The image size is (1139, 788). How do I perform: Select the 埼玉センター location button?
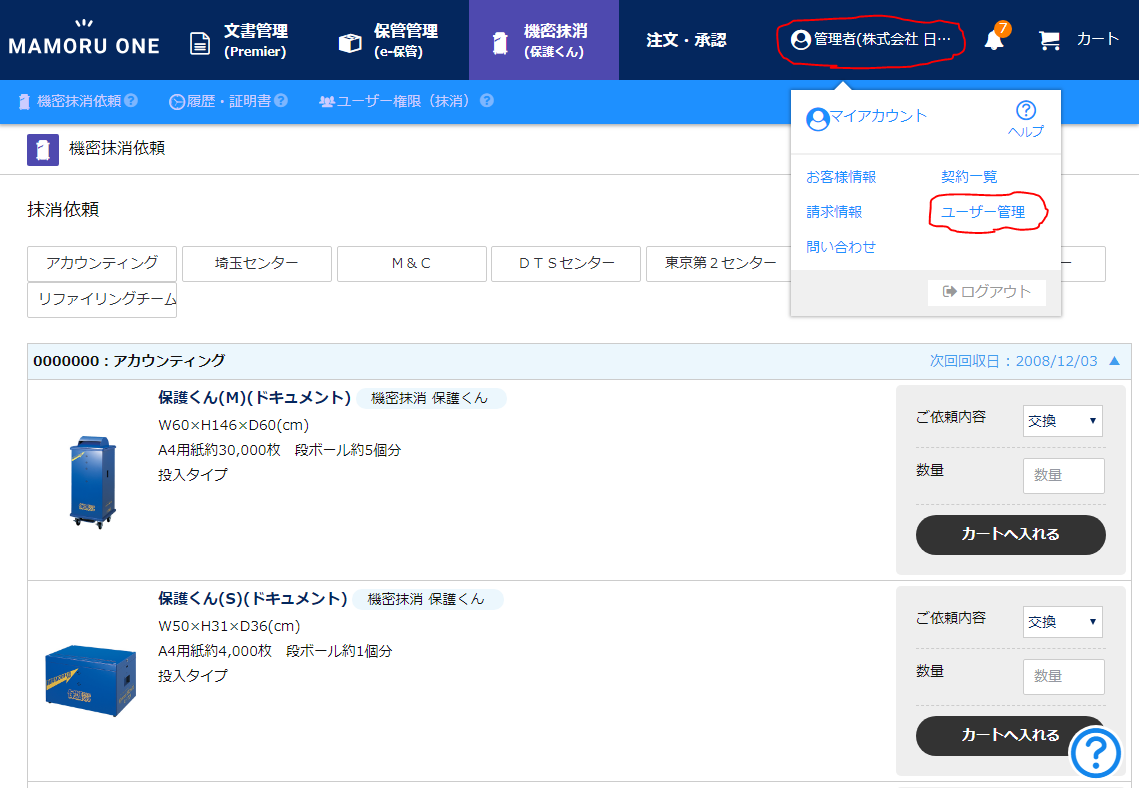[x=256, y=264]
